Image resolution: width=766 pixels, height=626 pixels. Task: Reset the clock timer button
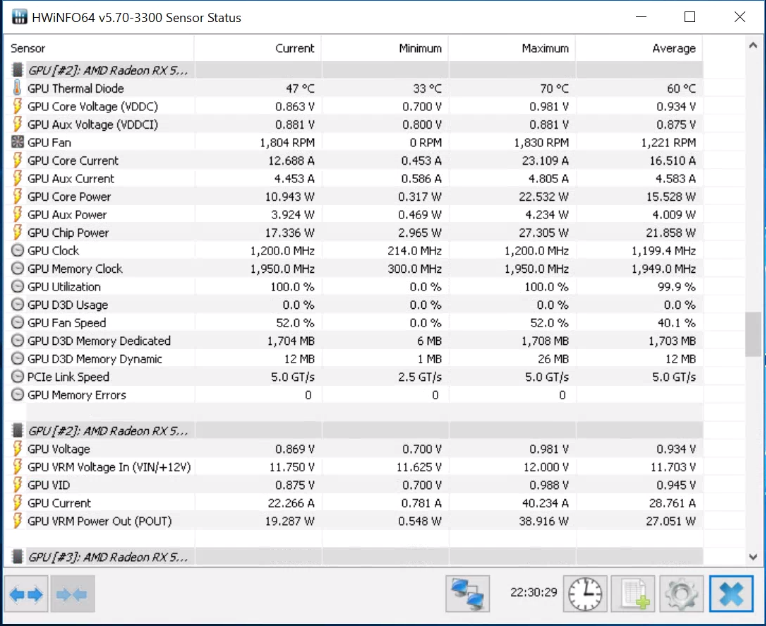coord(585,594)
